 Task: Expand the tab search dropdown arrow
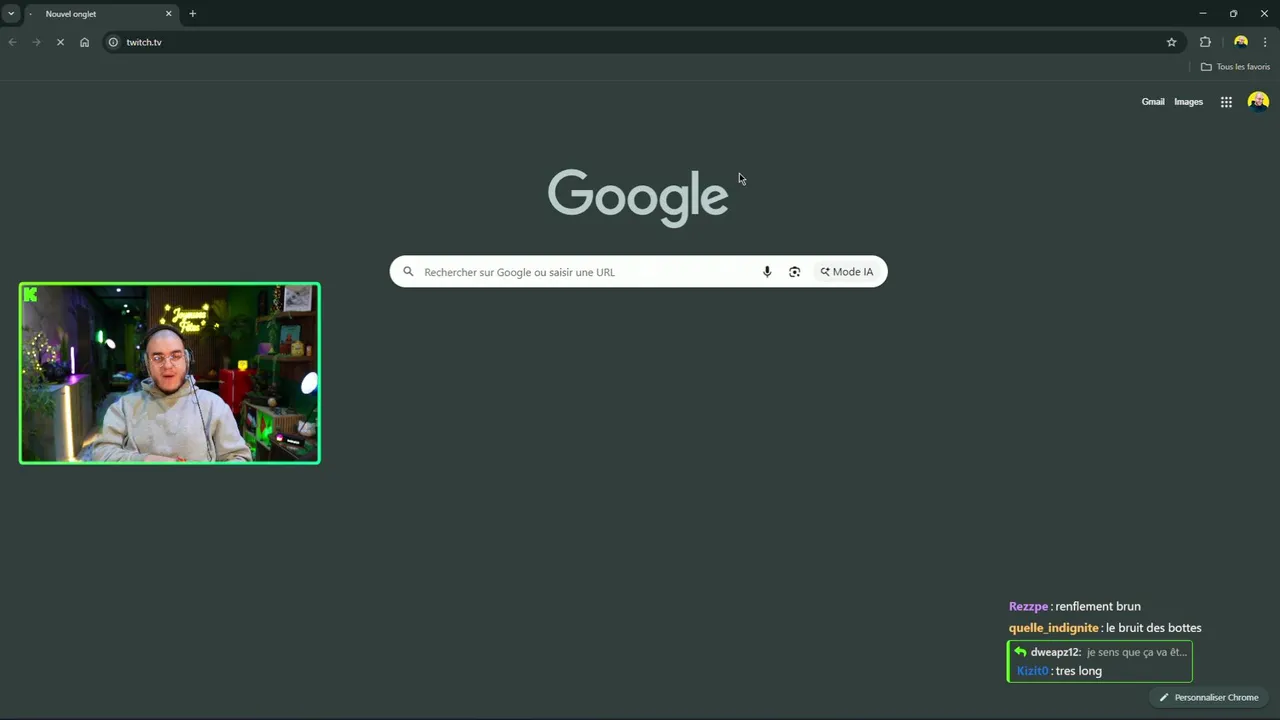click(11, 14)
